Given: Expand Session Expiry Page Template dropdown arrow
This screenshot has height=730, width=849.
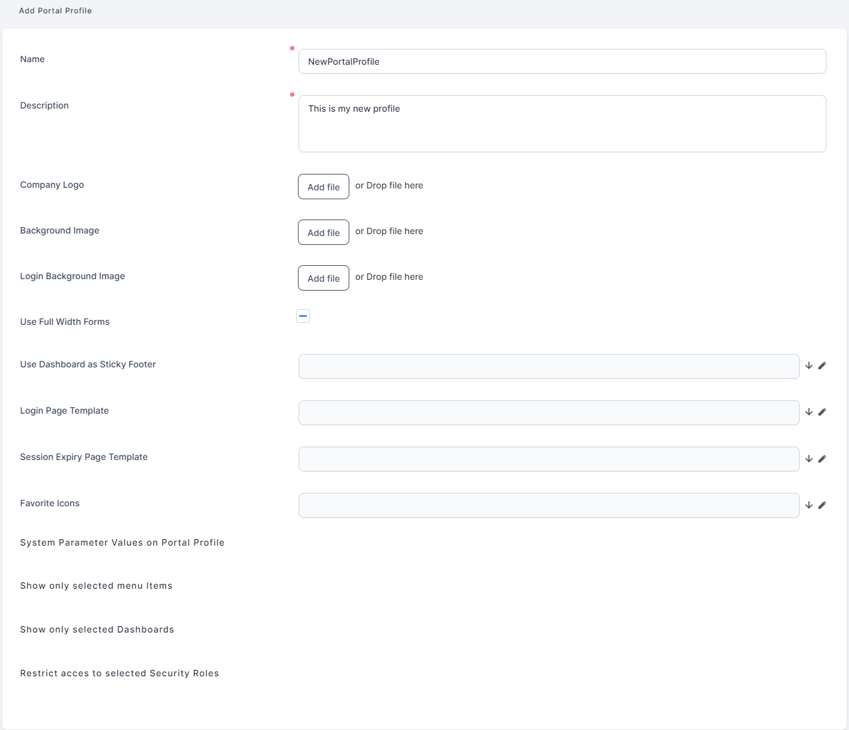Looking at the screenshot, I should 809,459.
